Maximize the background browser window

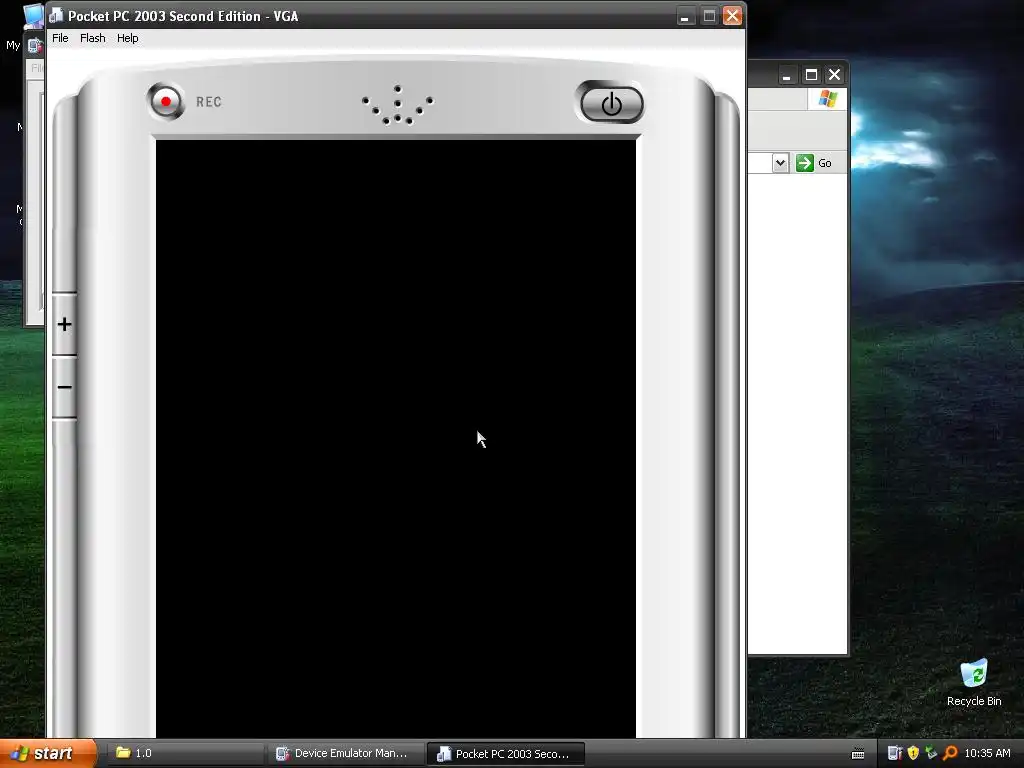tap(811, 74)
